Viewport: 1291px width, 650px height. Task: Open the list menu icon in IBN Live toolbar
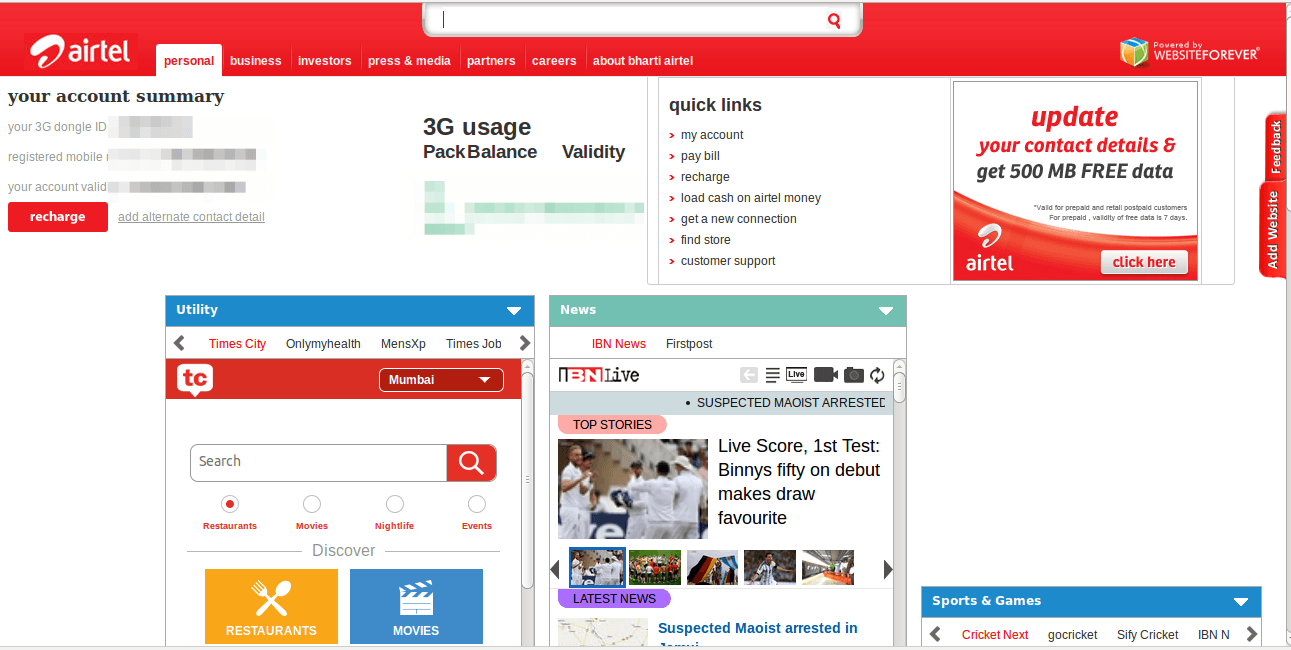pyautogui.click(x=772, y=375)
